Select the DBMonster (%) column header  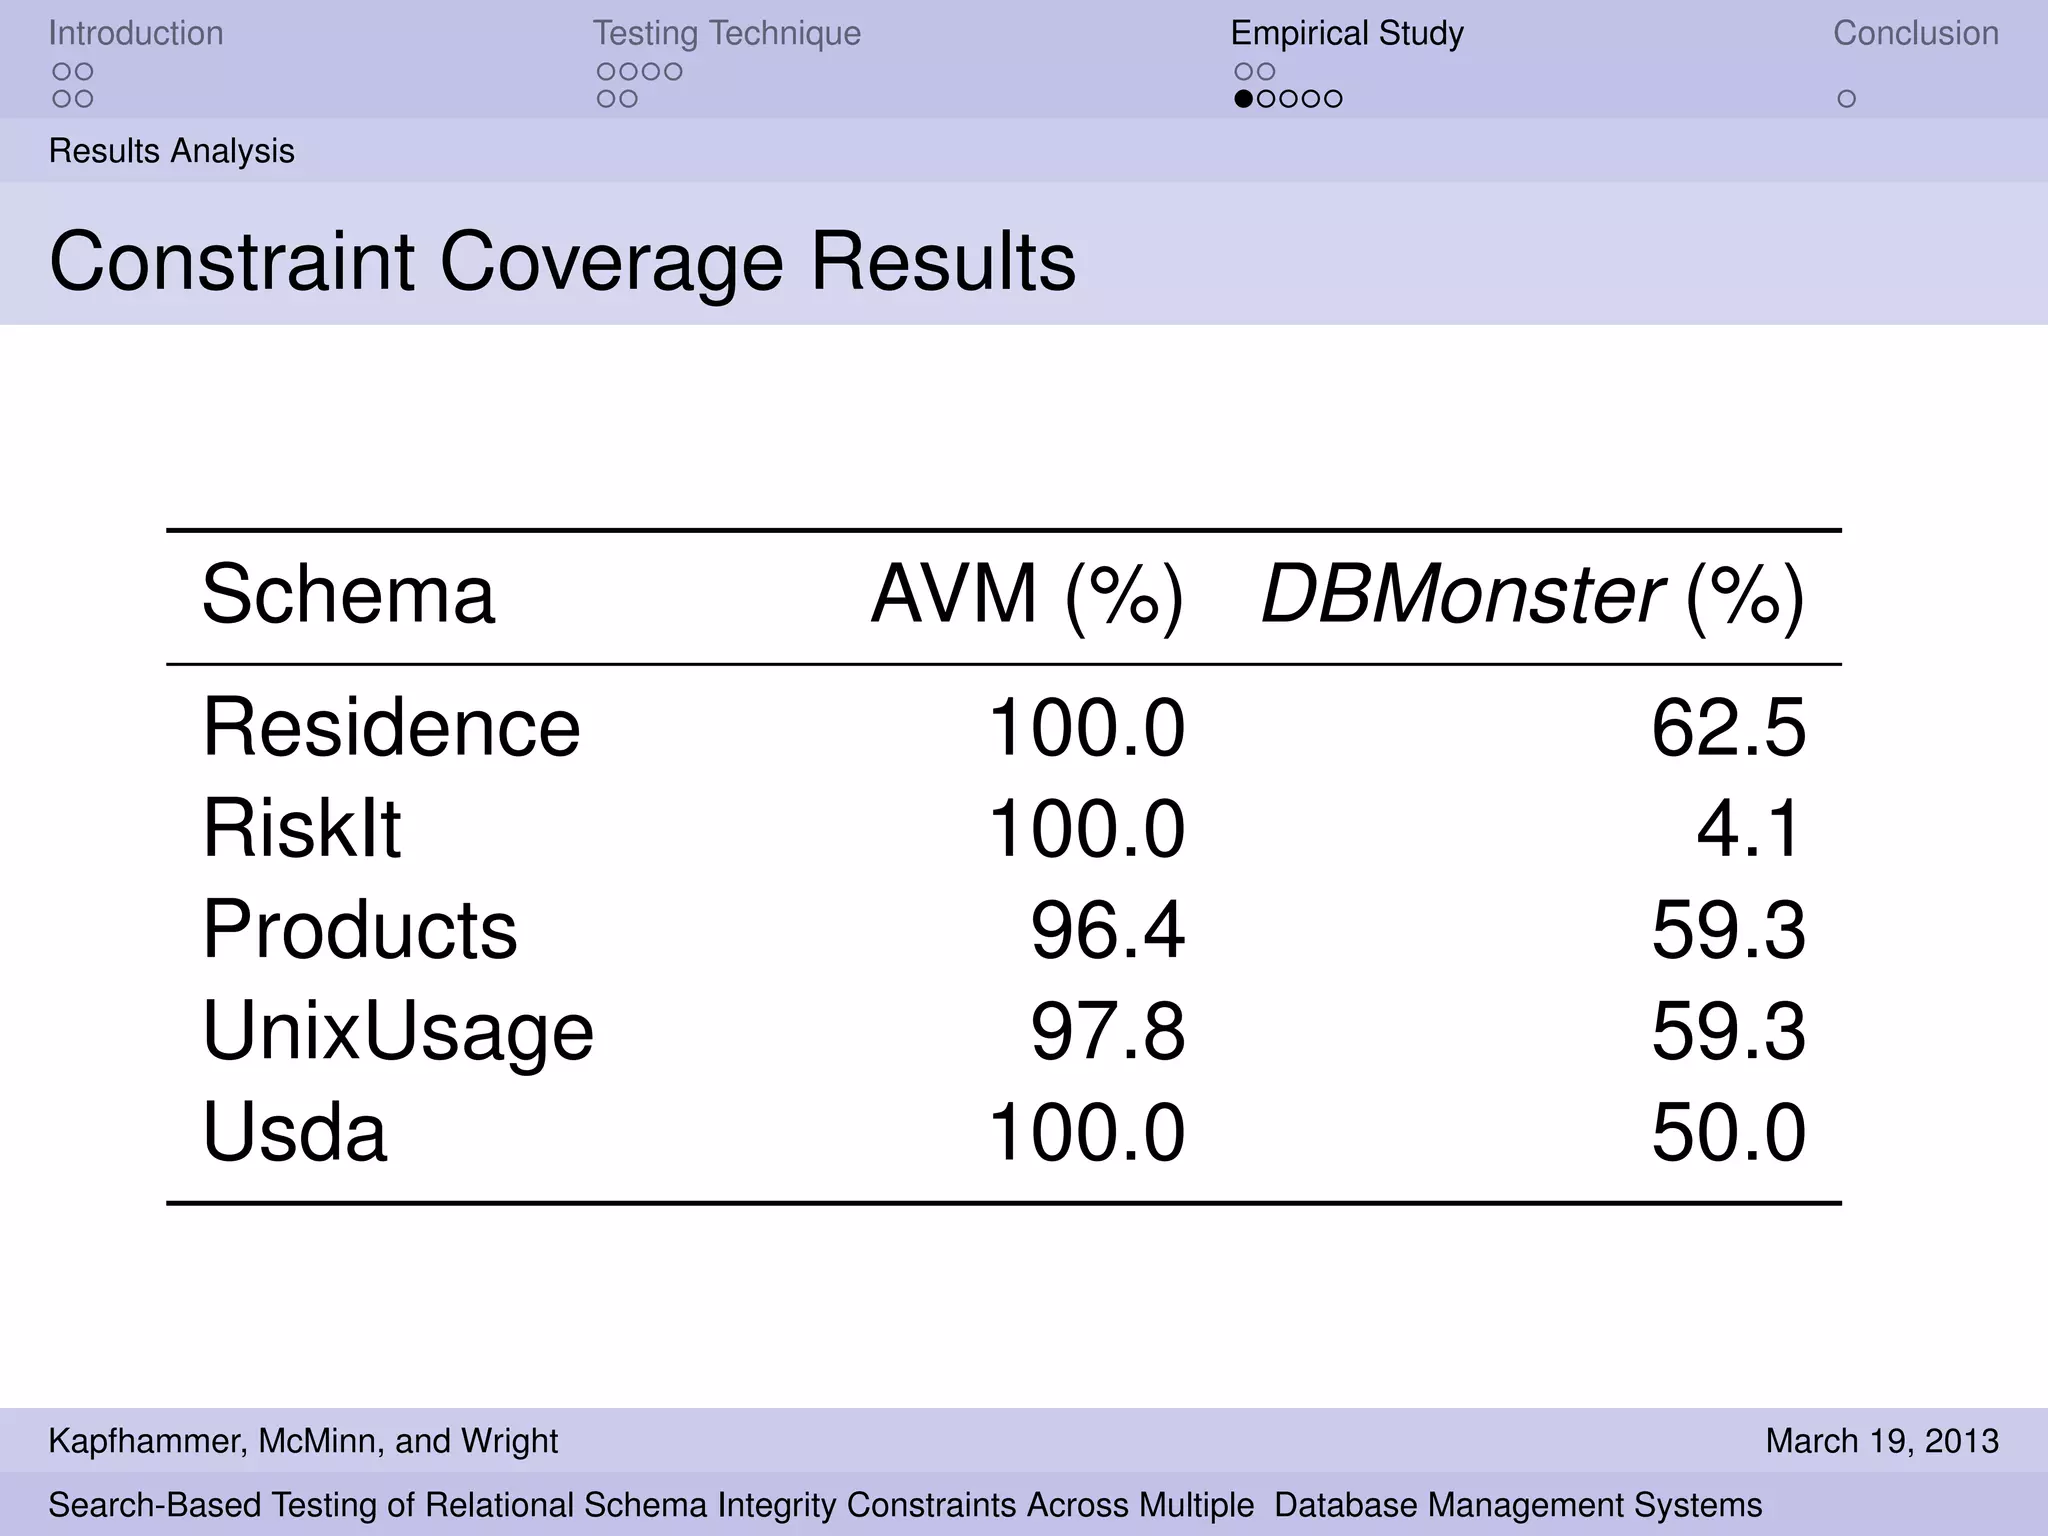coord(1534,597)
